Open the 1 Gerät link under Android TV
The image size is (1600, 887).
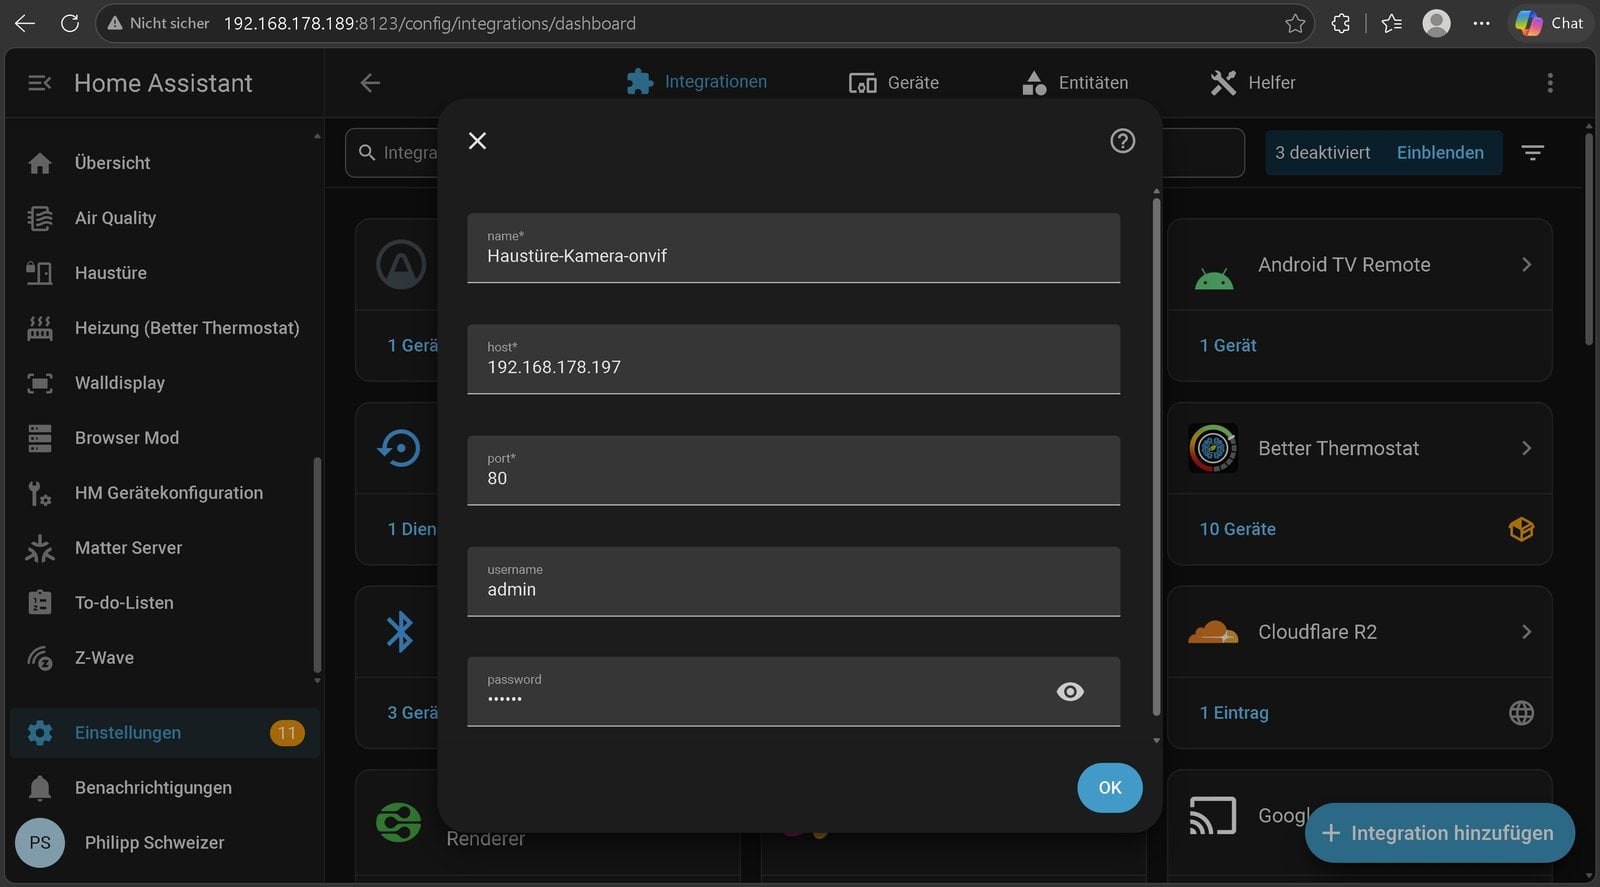(x=1228, y=345)
